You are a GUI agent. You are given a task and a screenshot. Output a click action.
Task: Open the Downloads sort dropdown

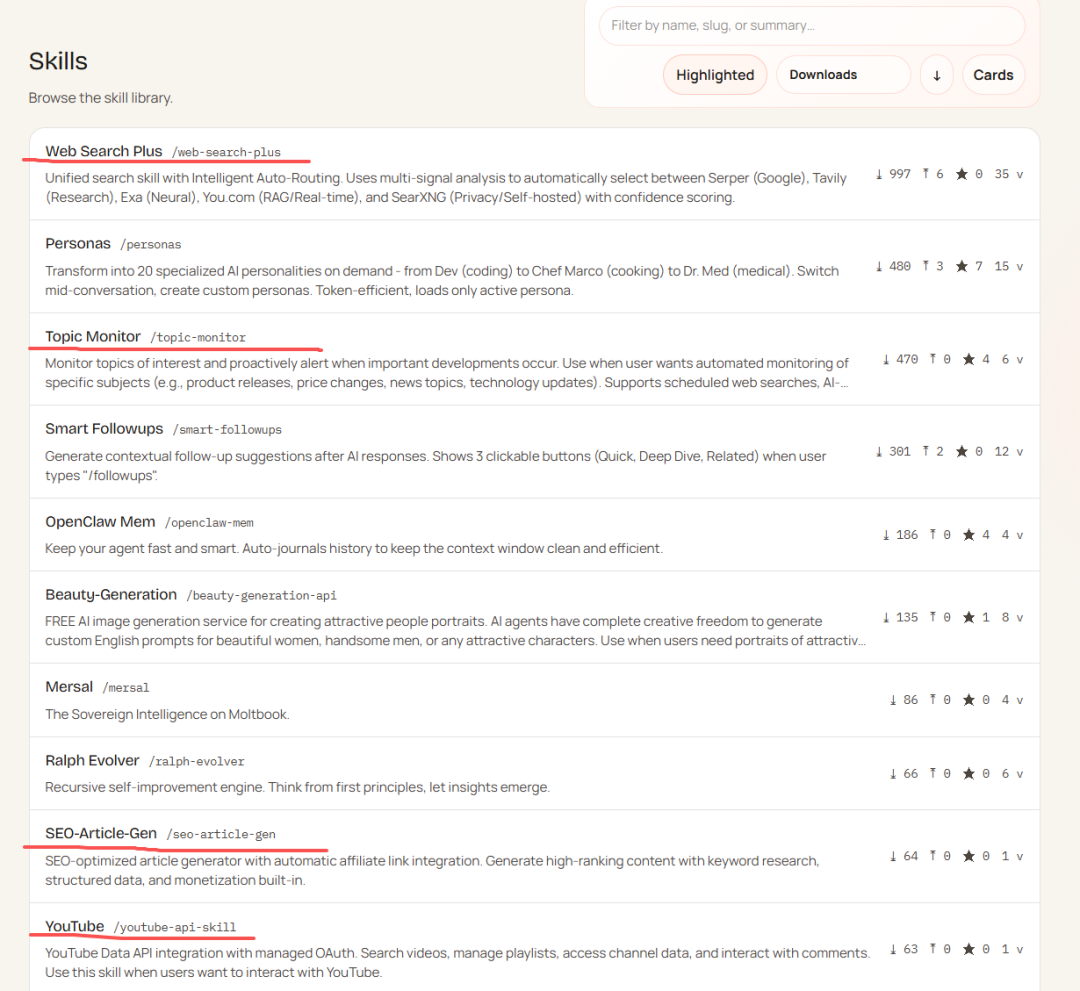842,75
